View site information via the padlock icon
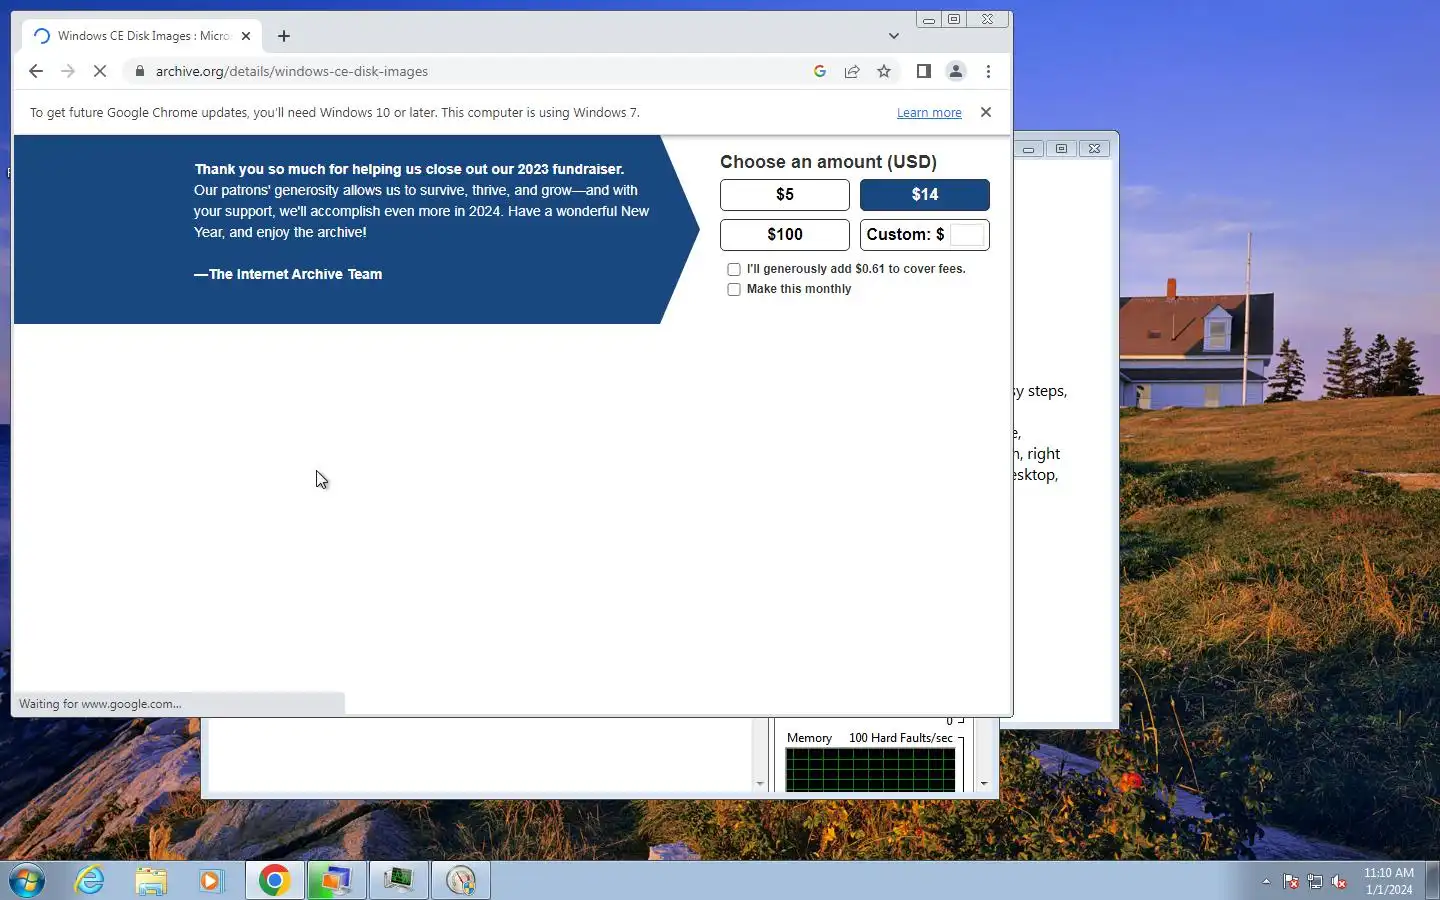This screenshot has width=1440, height=900. pyautogui.click(x=140, y=71)
